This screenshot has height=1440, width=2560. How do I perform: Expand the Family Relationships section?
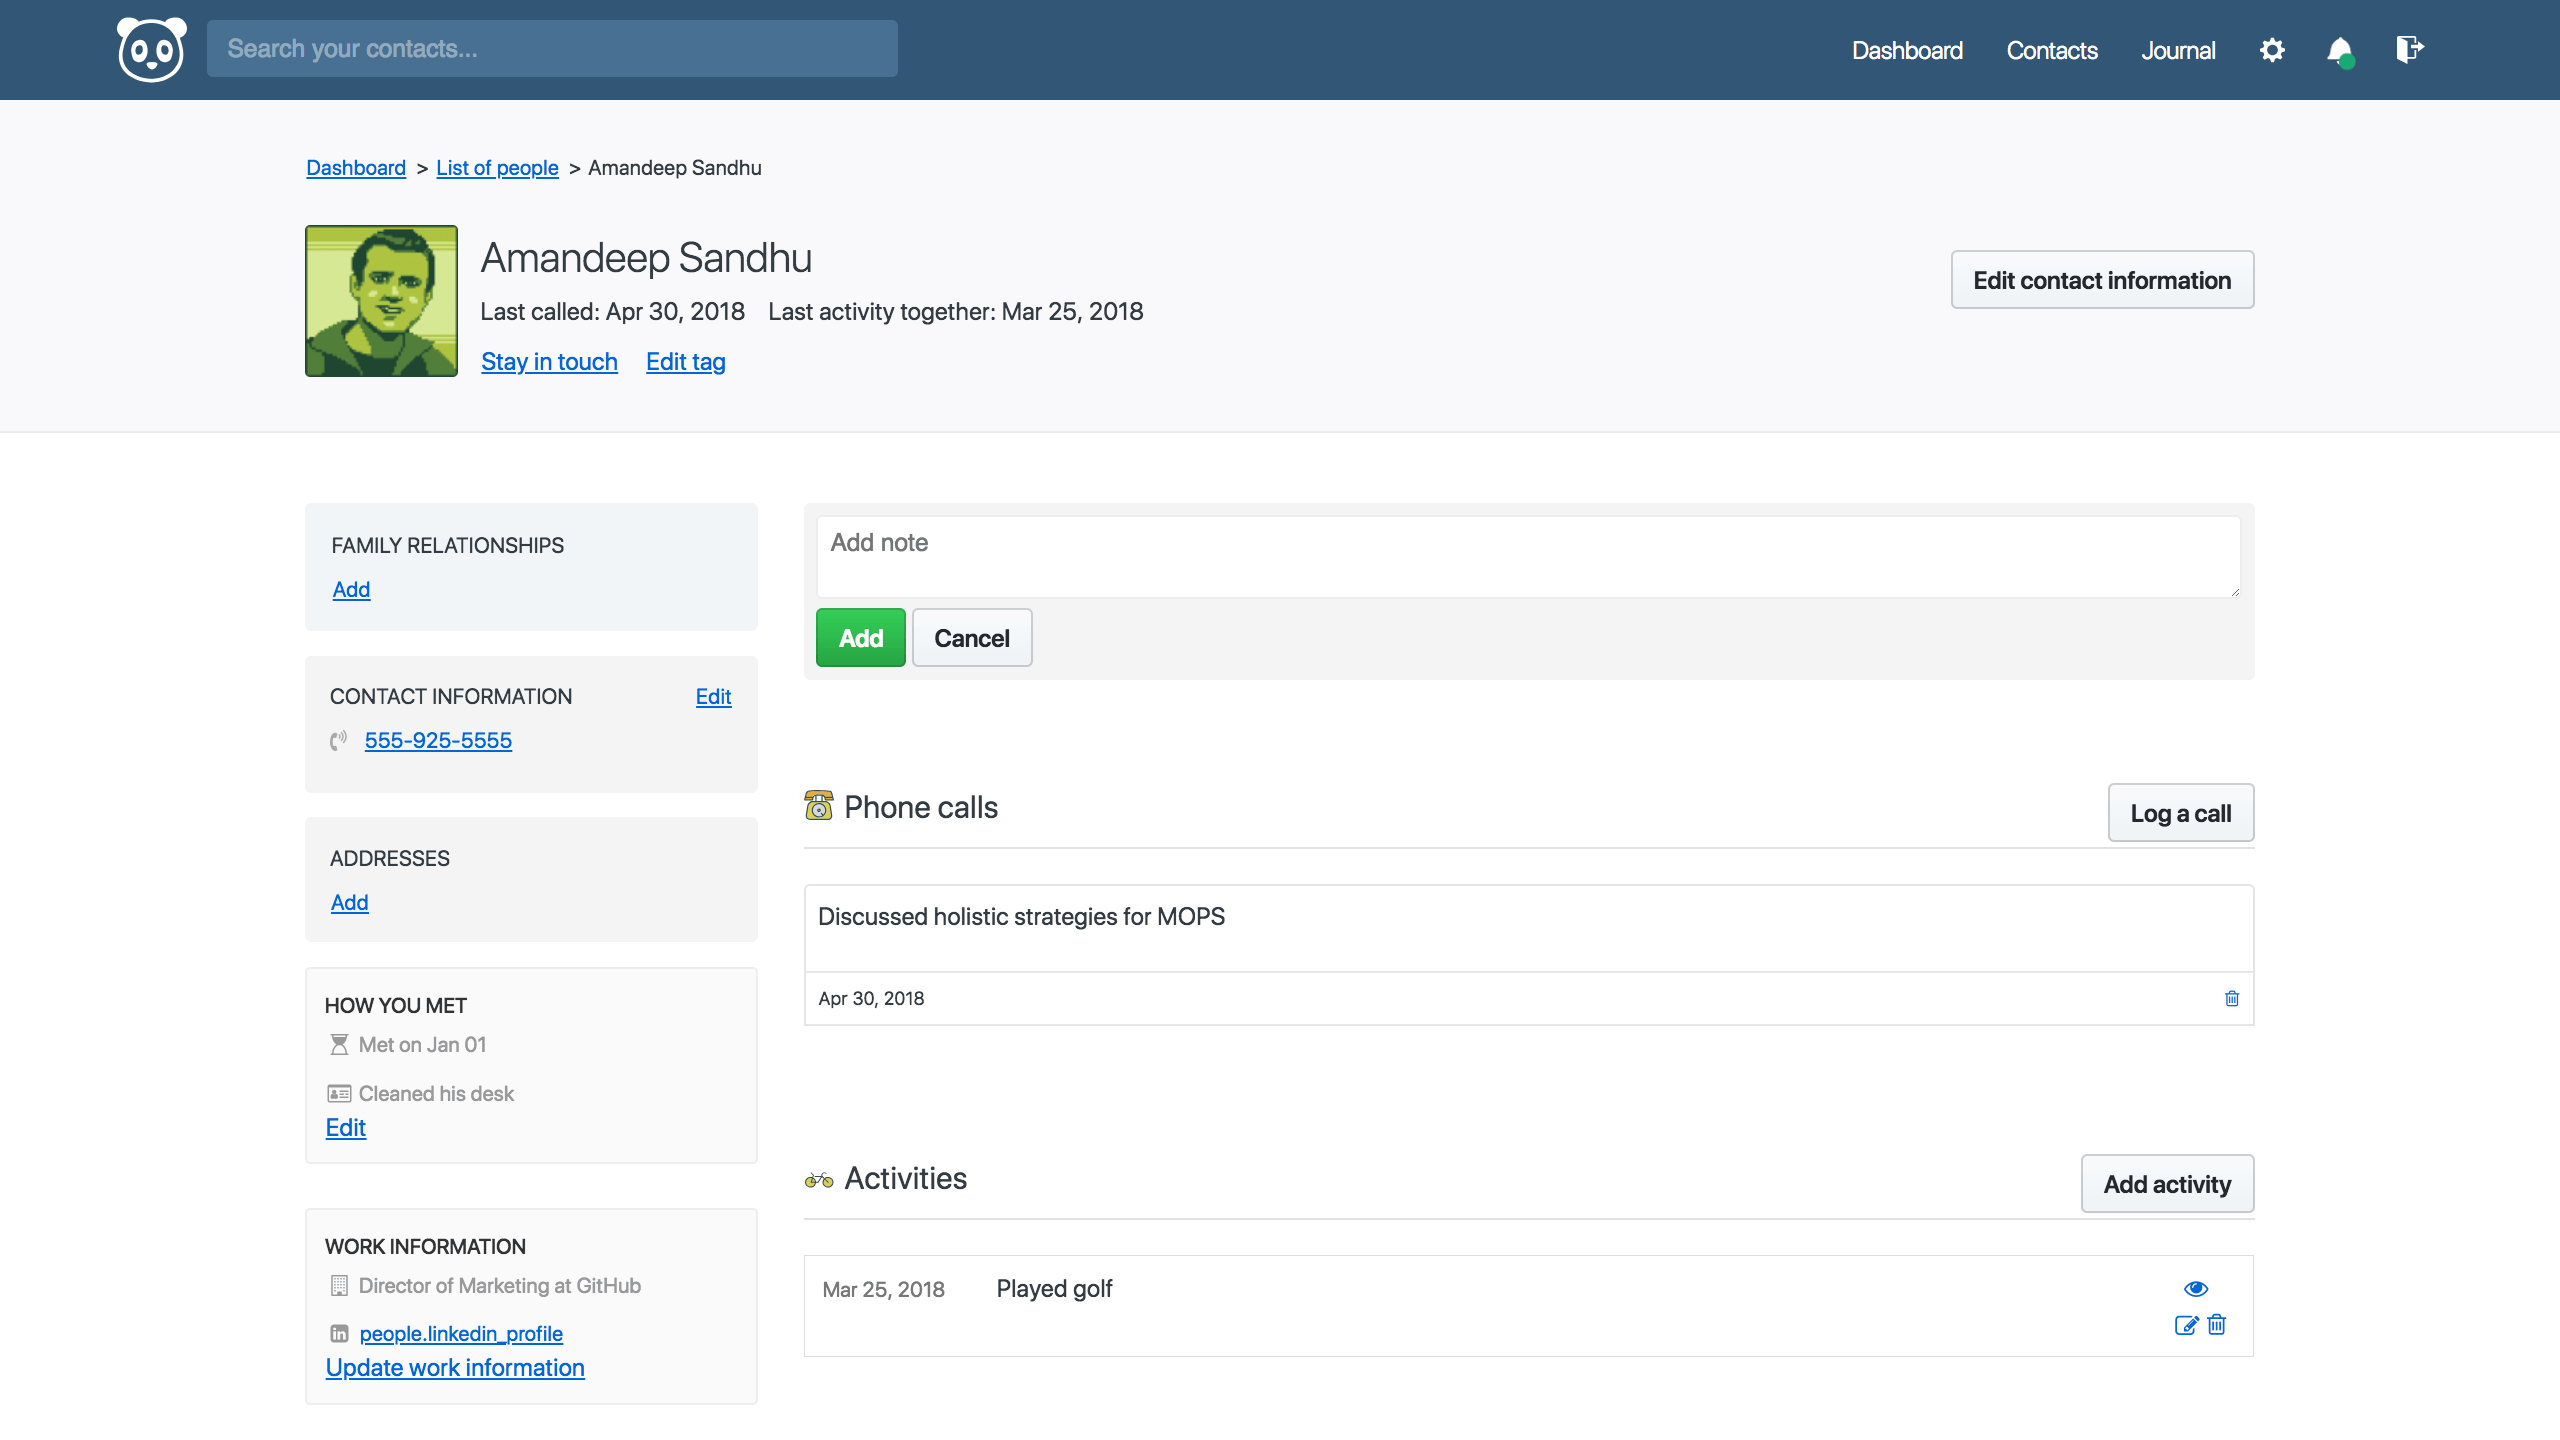350,589
